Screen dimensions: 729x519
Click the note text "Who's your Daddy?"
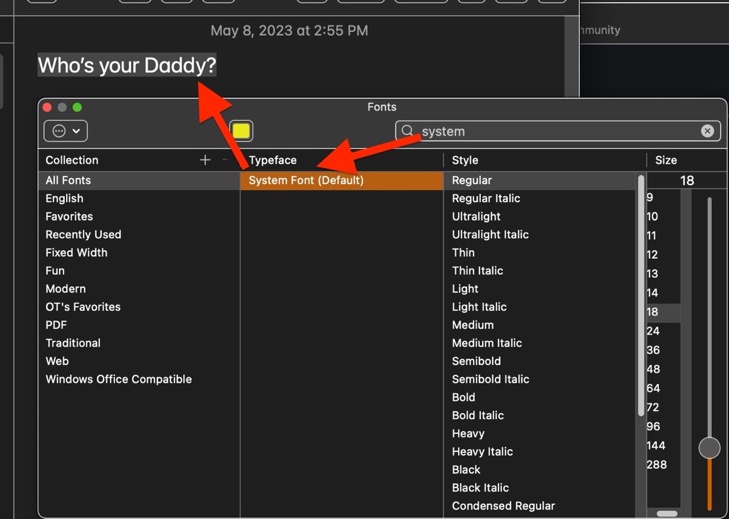tap(127, 66)
